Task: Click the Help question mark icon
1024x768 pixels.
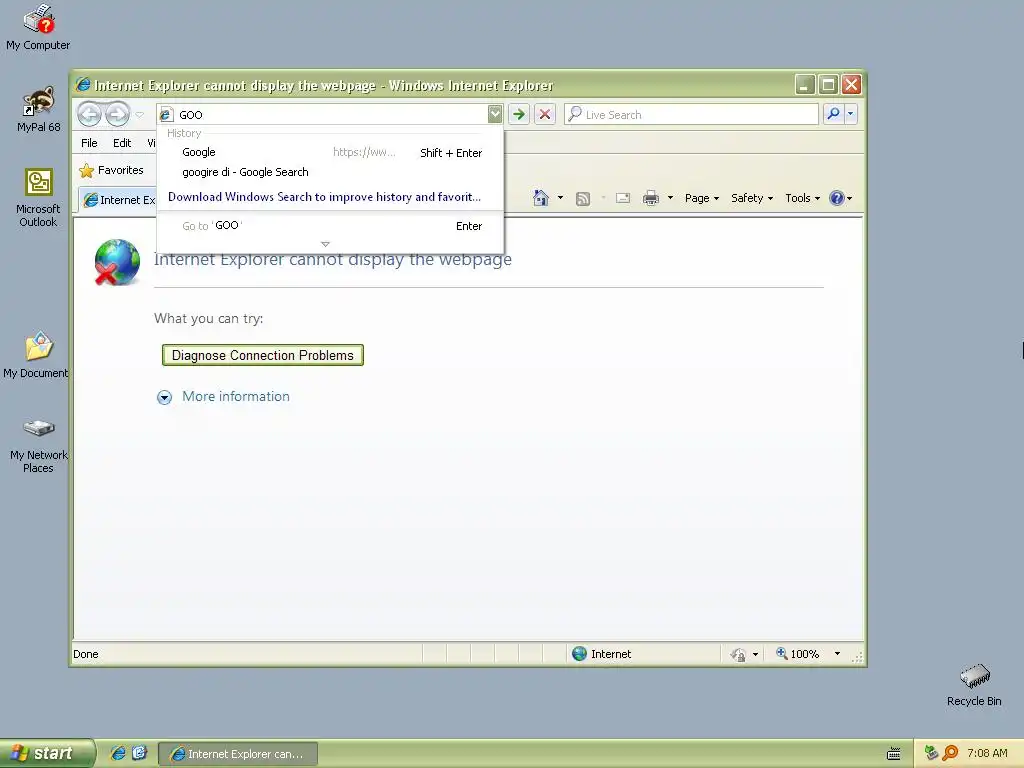Action: pyautogui.click(x=837, y=198)
